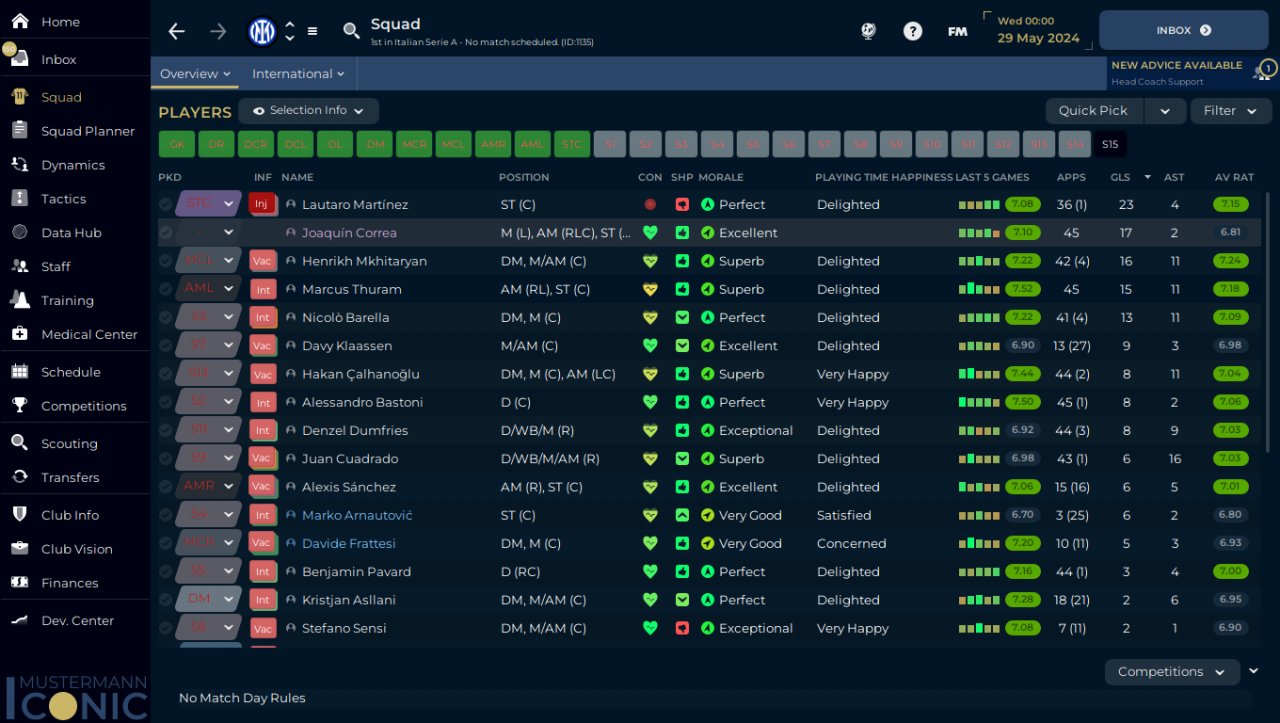This screenshot has height=723, width=1280.
Task: Open the International tab menu
Action: [298, 74]
